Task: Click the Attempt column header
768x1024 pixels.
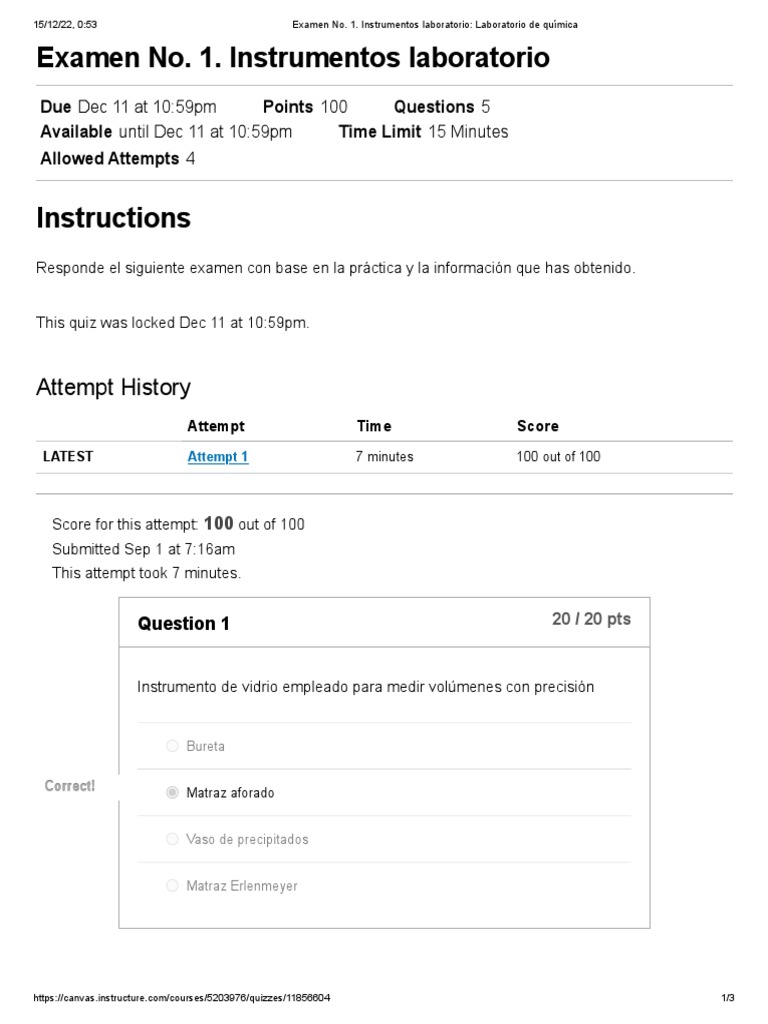Action: coord(215,426)
